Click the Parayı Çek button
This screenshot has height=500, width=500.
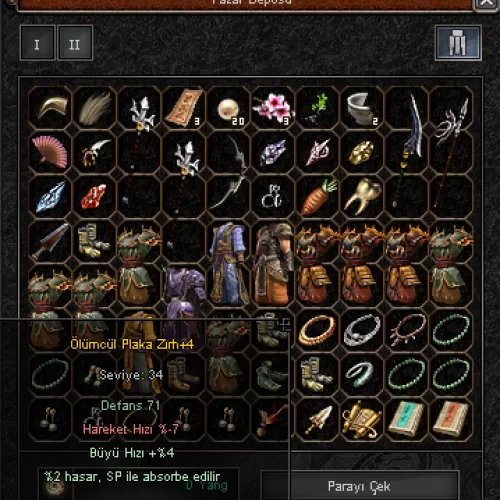[x=359, y=486]
